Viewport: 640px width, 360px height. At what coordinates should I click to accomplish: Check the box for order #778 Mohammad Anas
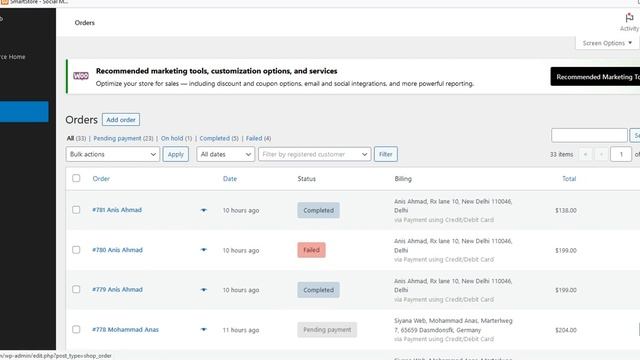[76, 329]
